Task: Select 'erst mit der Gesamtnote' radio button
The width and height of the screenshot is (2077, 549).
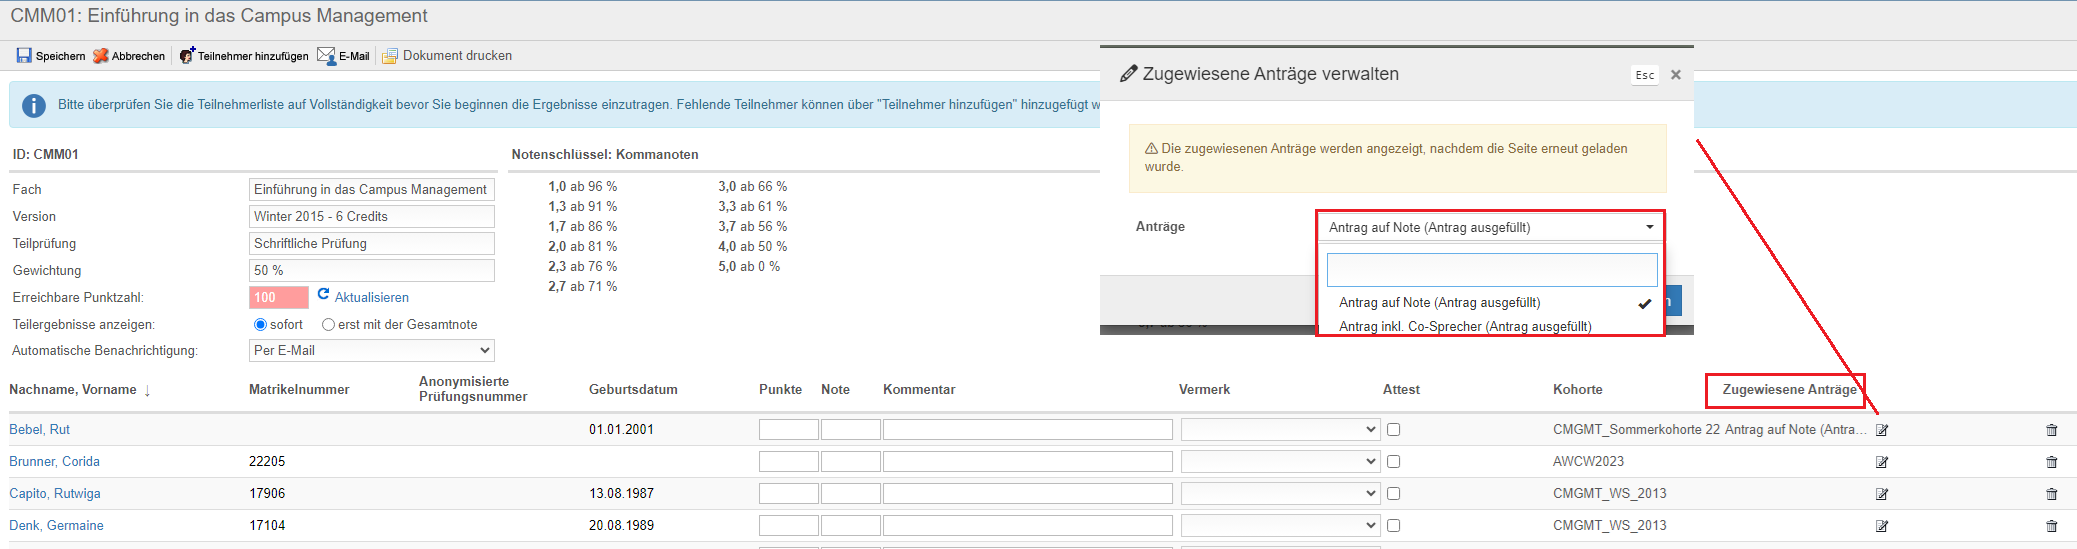Action: click(328, 325)
